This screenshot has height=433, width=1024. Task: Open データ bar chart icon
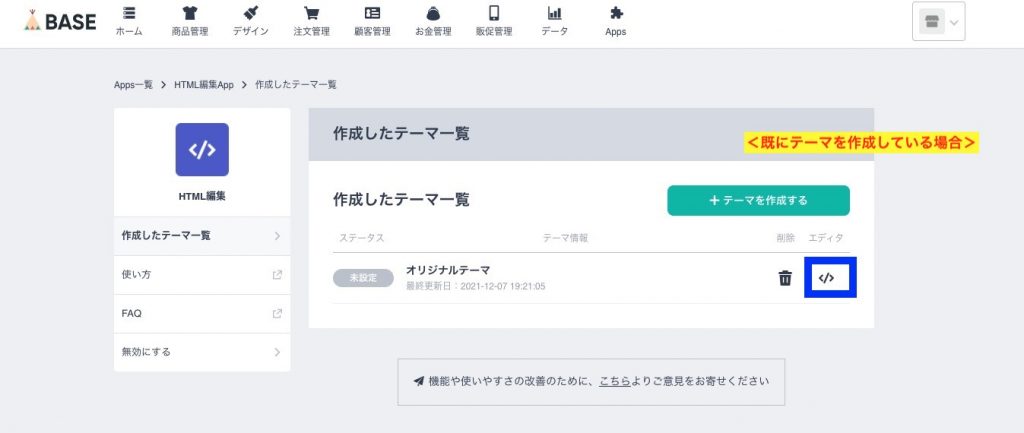[x=555, y=14]
